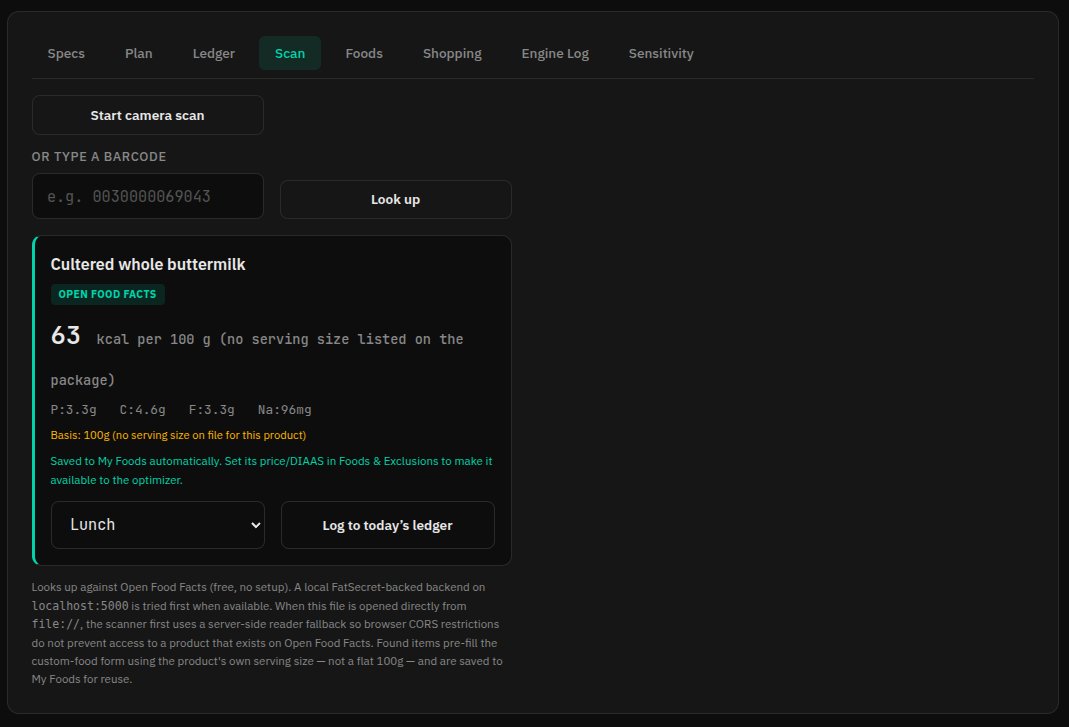Select the Scan tab
The height and width of the screenshot is (727, 1069).
(x=290, y=53)
